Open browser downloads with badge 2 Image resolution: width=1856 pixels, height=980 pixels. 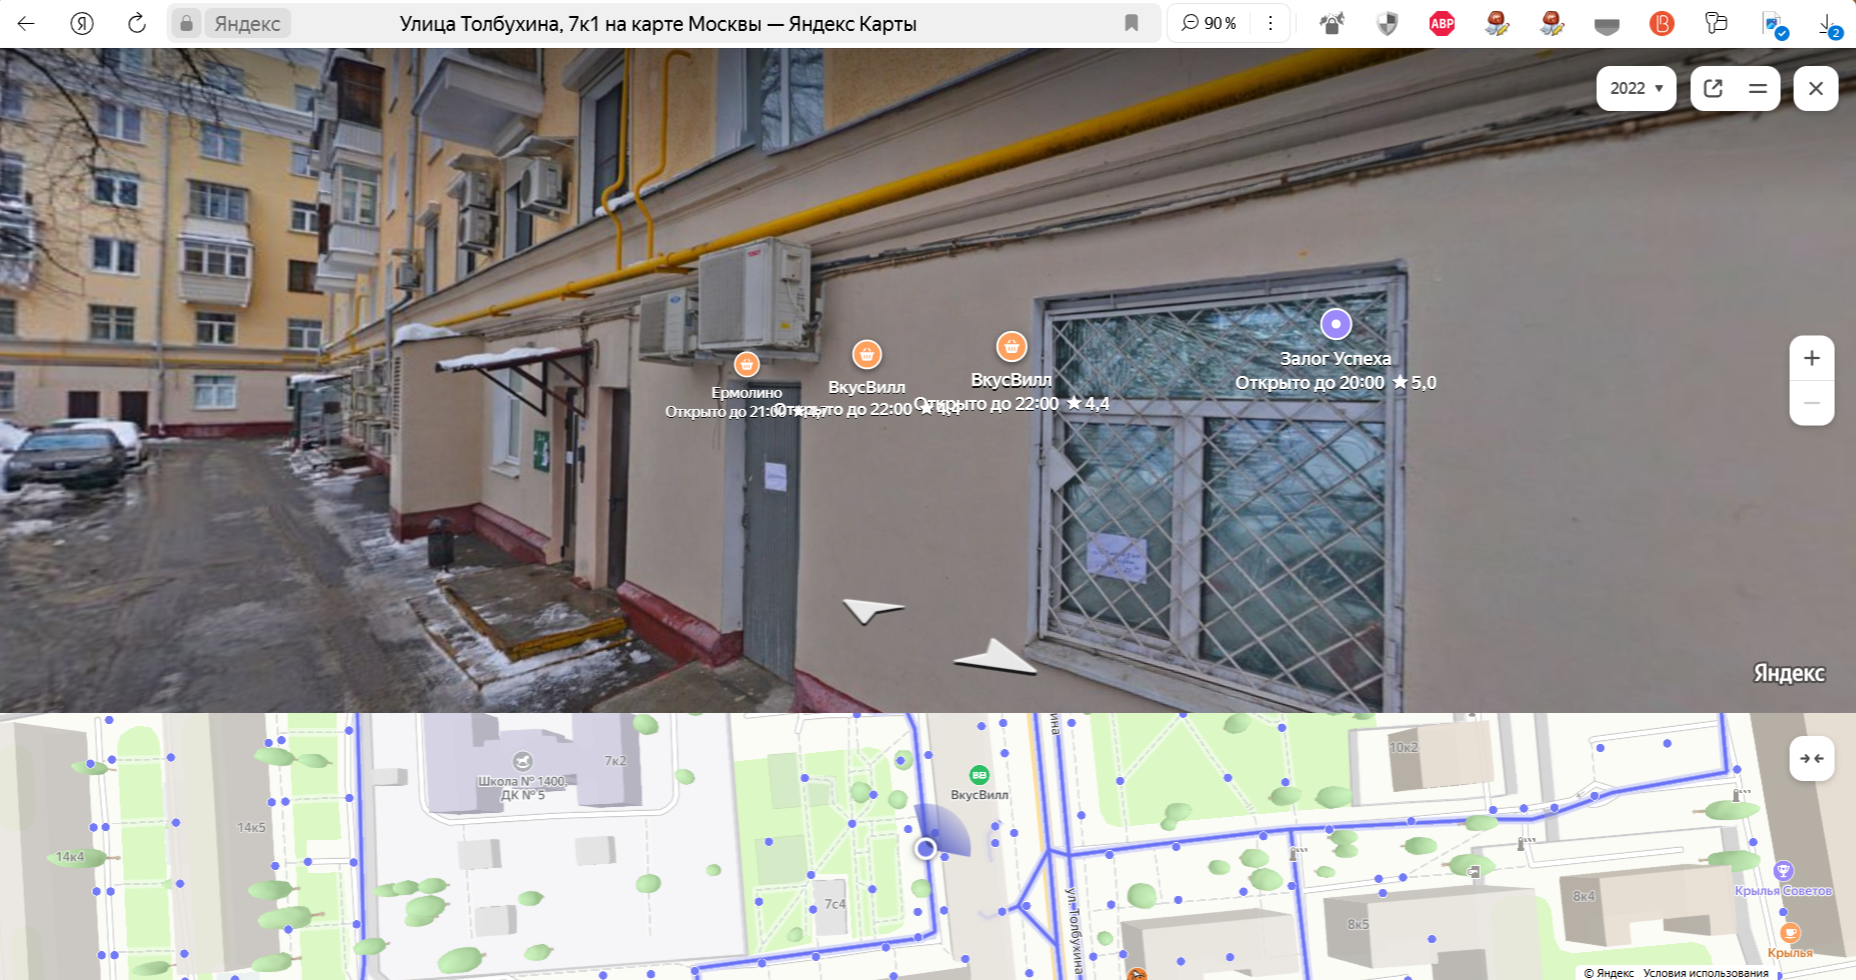coord(1829,25)
